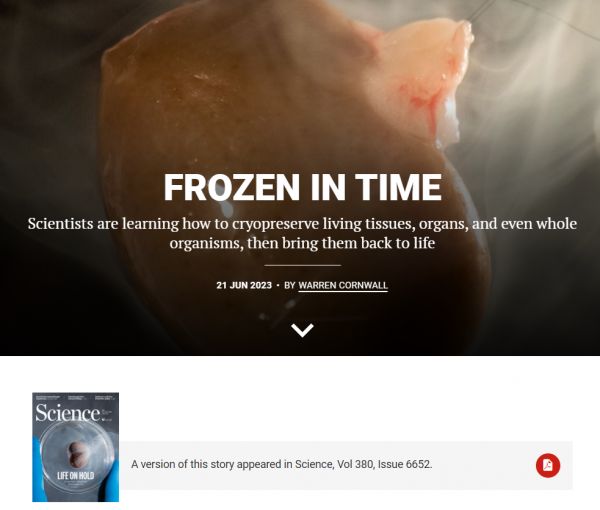Select the 21 JUN 2023 publication date
The image size is (600, 510).
(244, 285)
